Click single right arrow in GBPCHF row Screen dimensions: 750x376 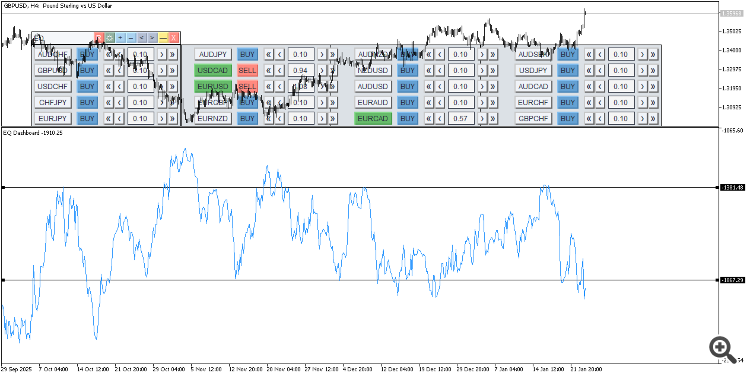[x=642, y=118]
